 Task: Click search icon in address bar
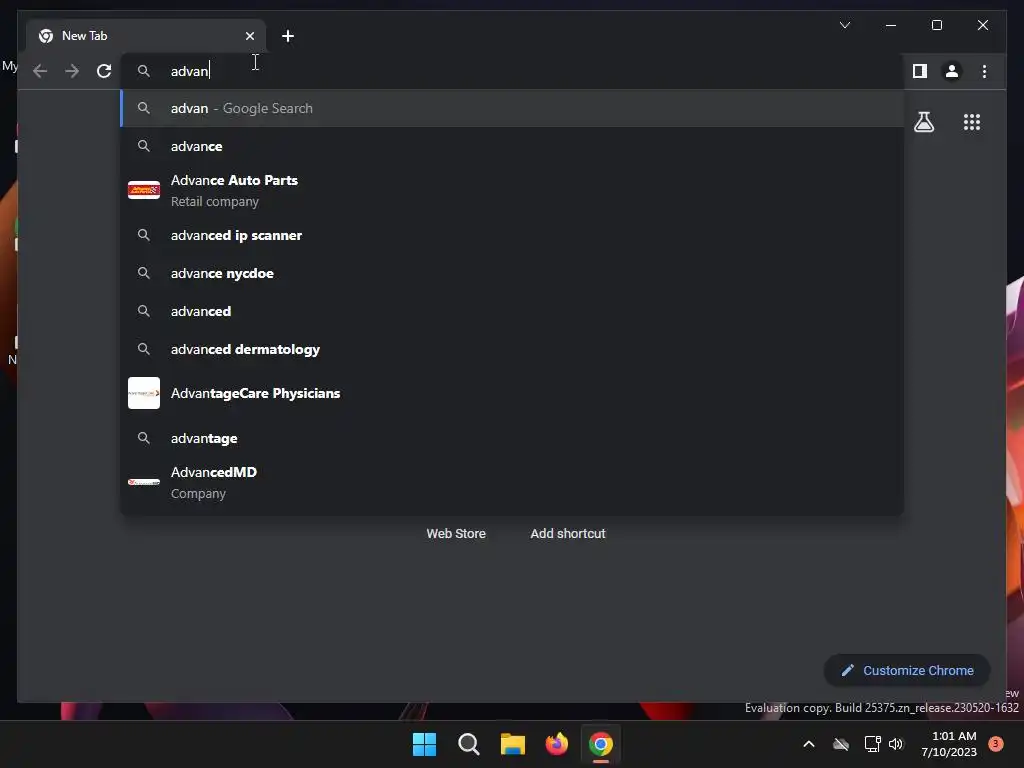click(144, 71)
